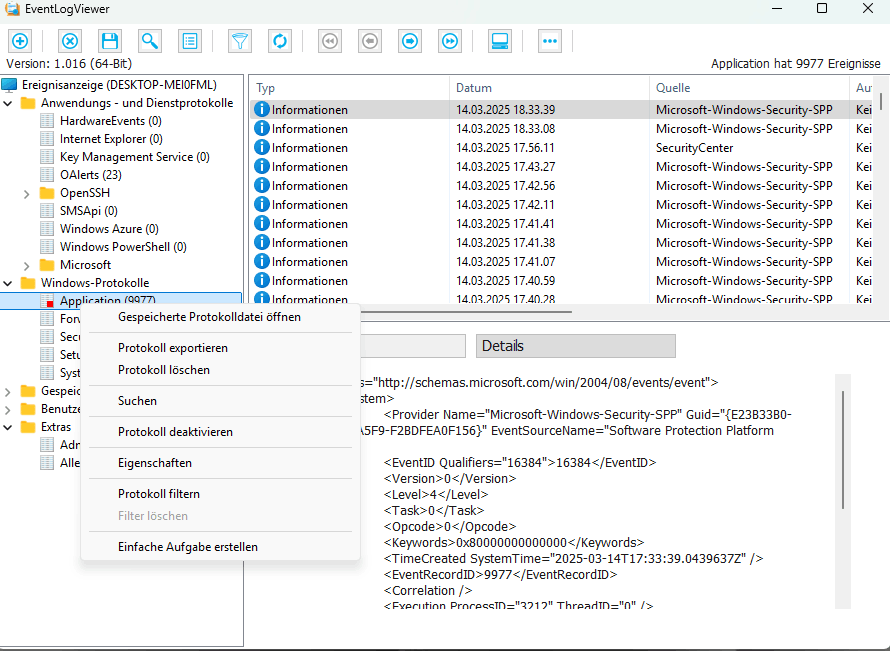Image resolution: width=890 pixels, height=651 pixels.
Task: Open Eigenschaften from the context menu
Action: [155, 463]
